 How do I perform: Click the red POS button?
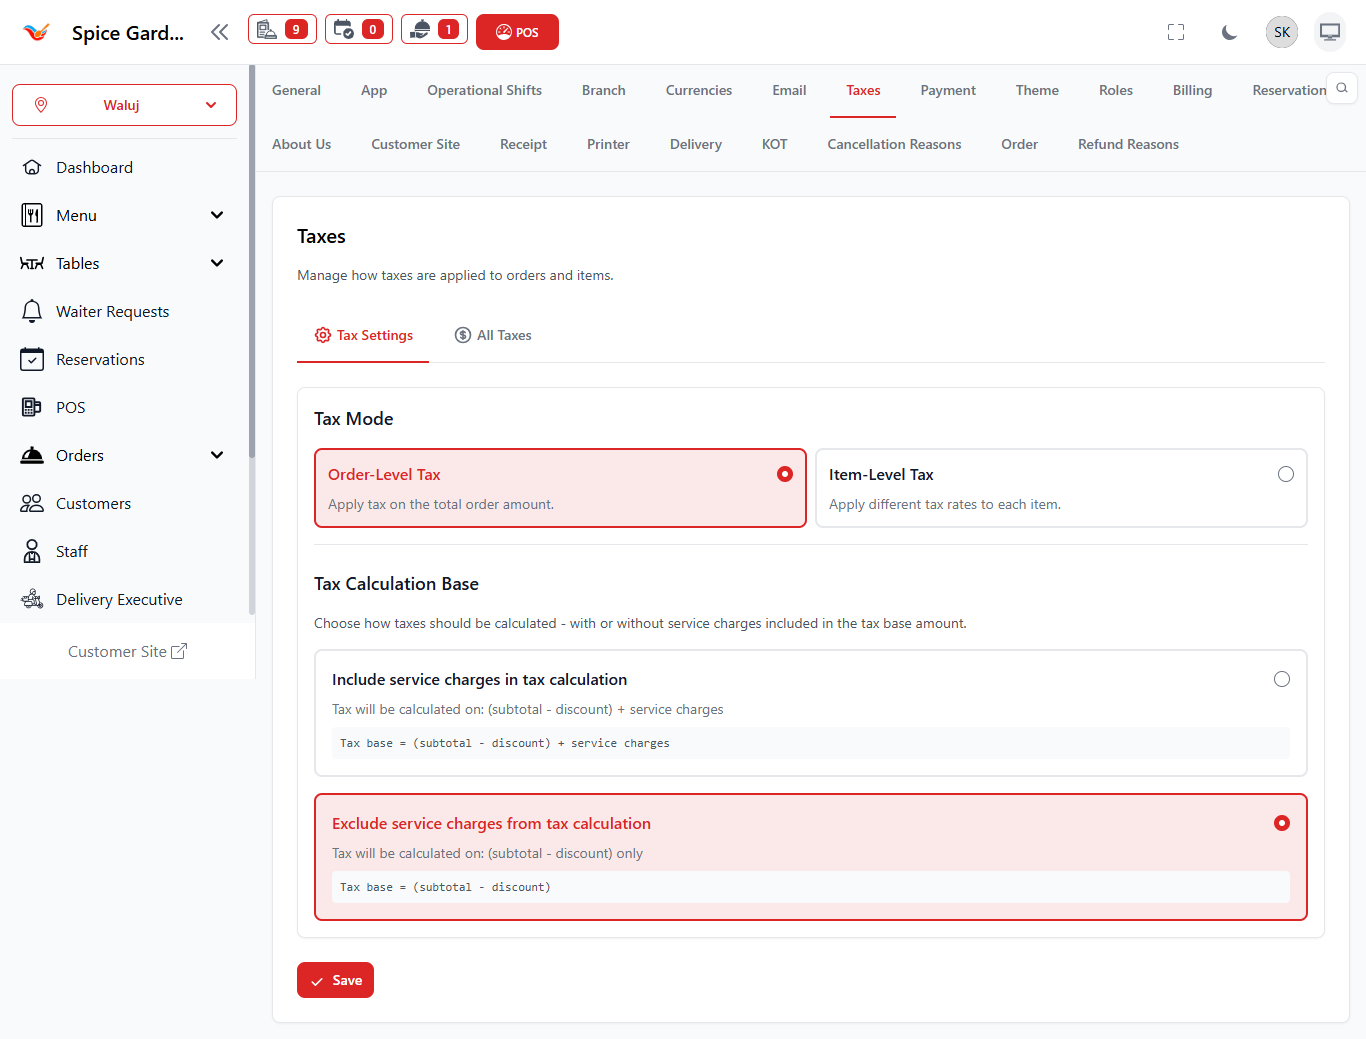coord(517,32)
